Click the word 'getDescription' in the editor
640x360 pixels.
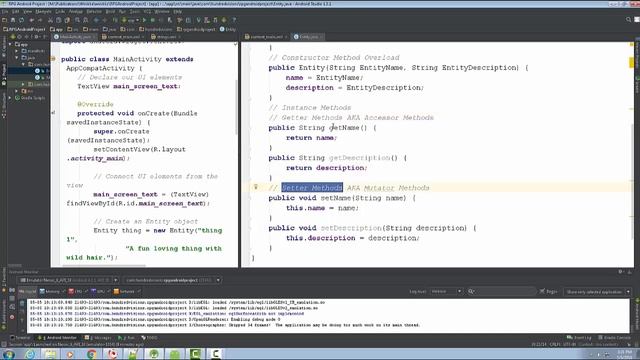point(359,158)
